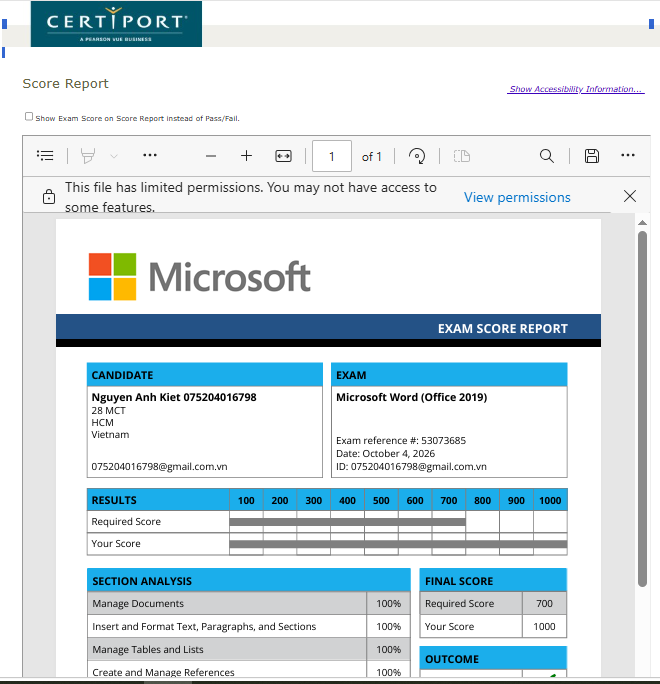The image size is (660, 684).
Task: Expand the highlight tool dropdown arrow
Action: 114,156
